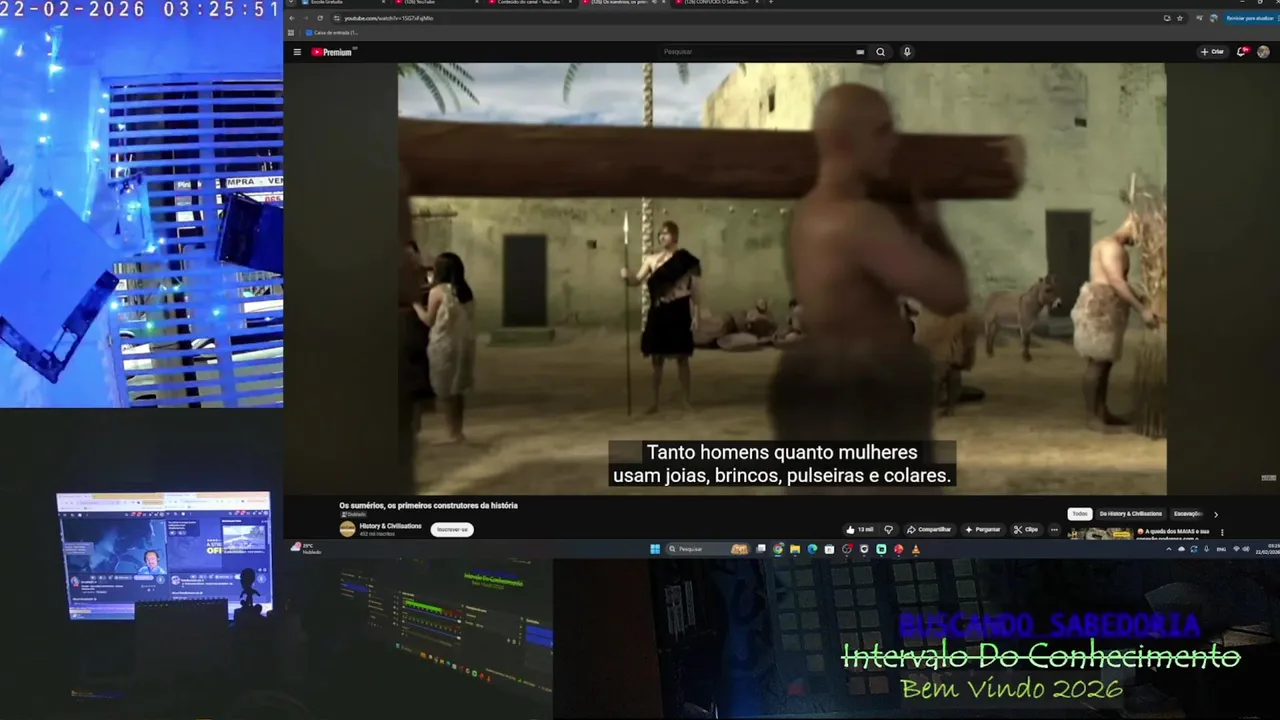Click the taskbar Pesquisar search box

click(708, 549)
